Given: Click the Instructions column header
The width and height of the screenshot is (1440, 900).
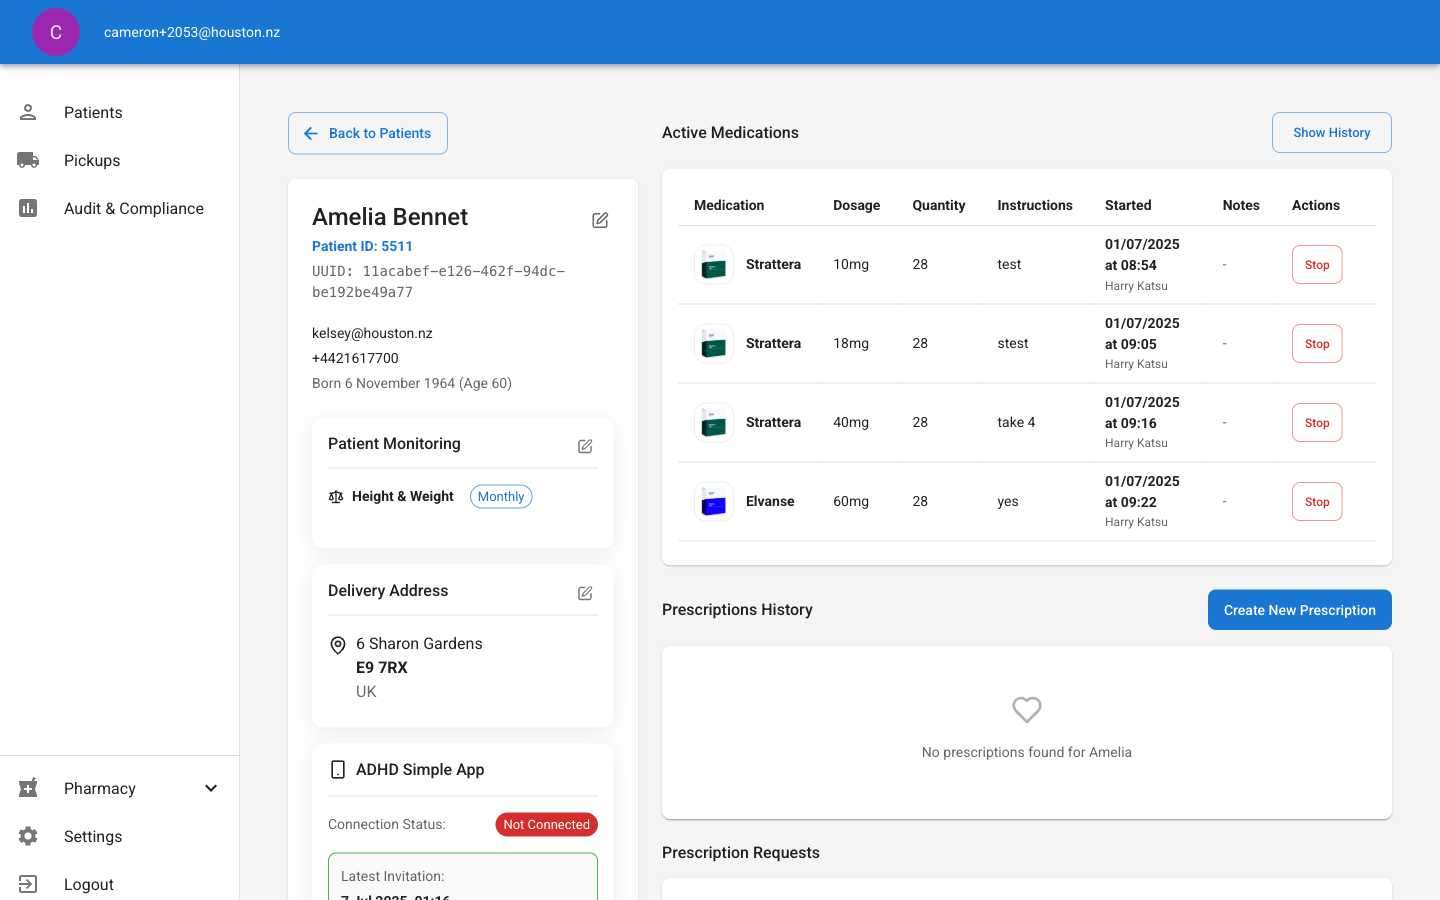Looking at the screenshot, I should pos(1035,205).
